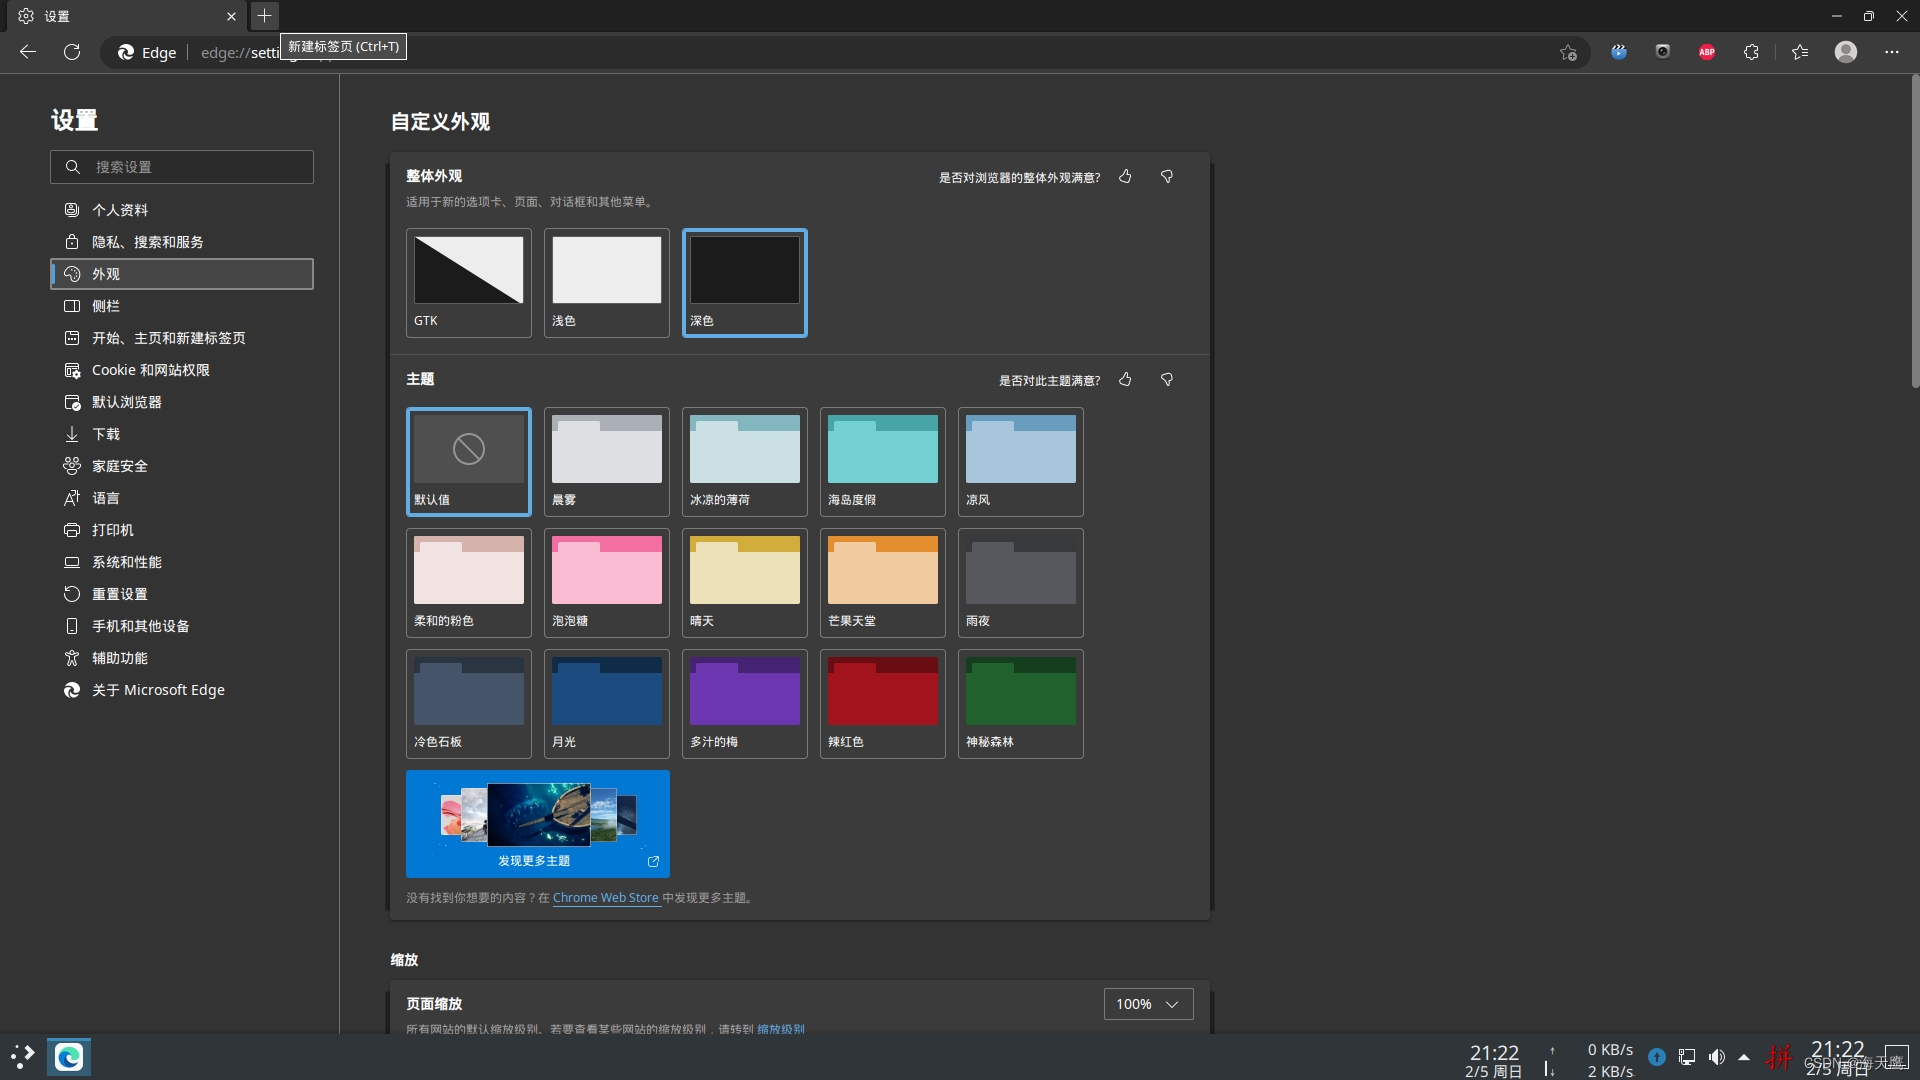Thumbs down the theme satisfaction feedback
This screenshot has width=1920, height=1080.
(x=1166, y=380)
